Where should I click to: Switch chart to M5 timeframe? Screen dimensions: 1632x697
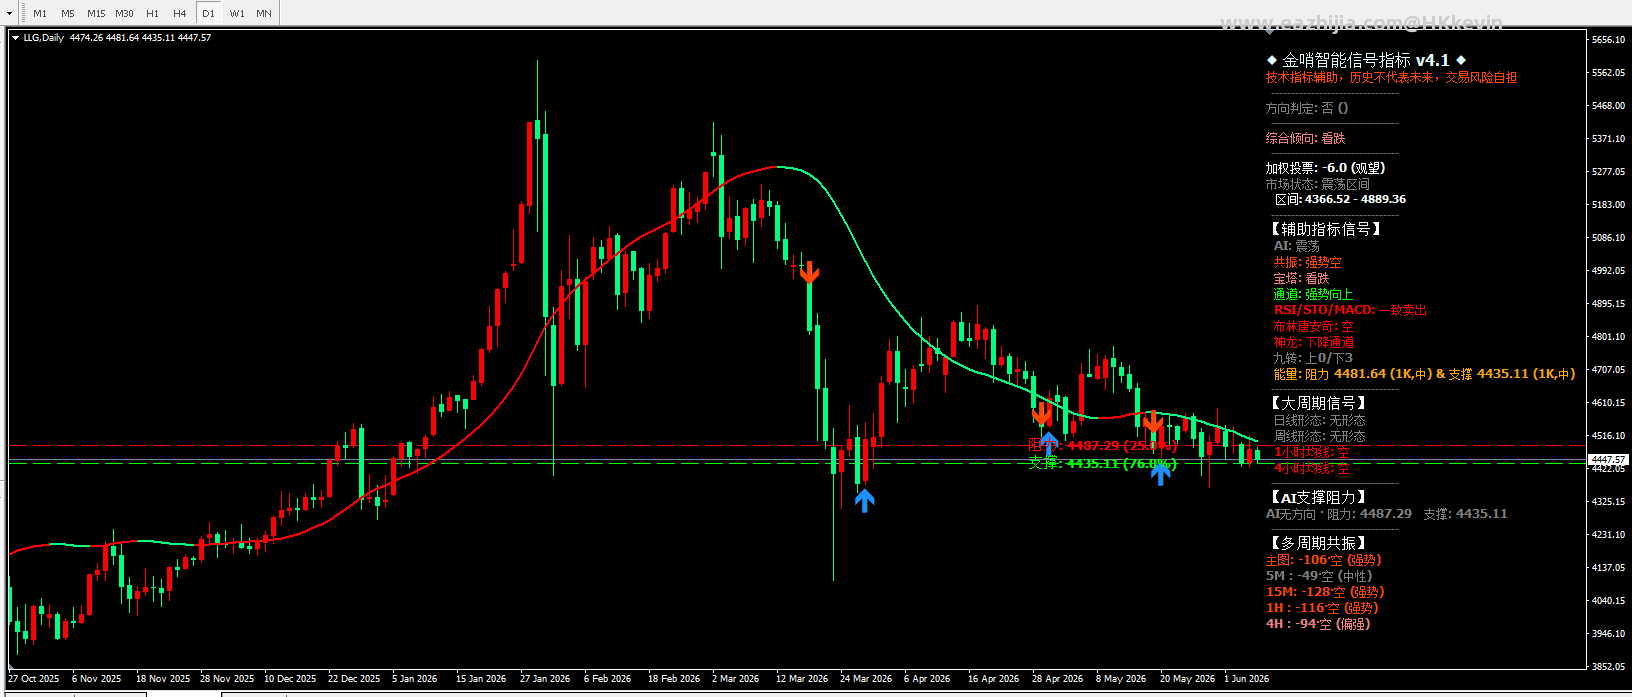coord(68,13)
